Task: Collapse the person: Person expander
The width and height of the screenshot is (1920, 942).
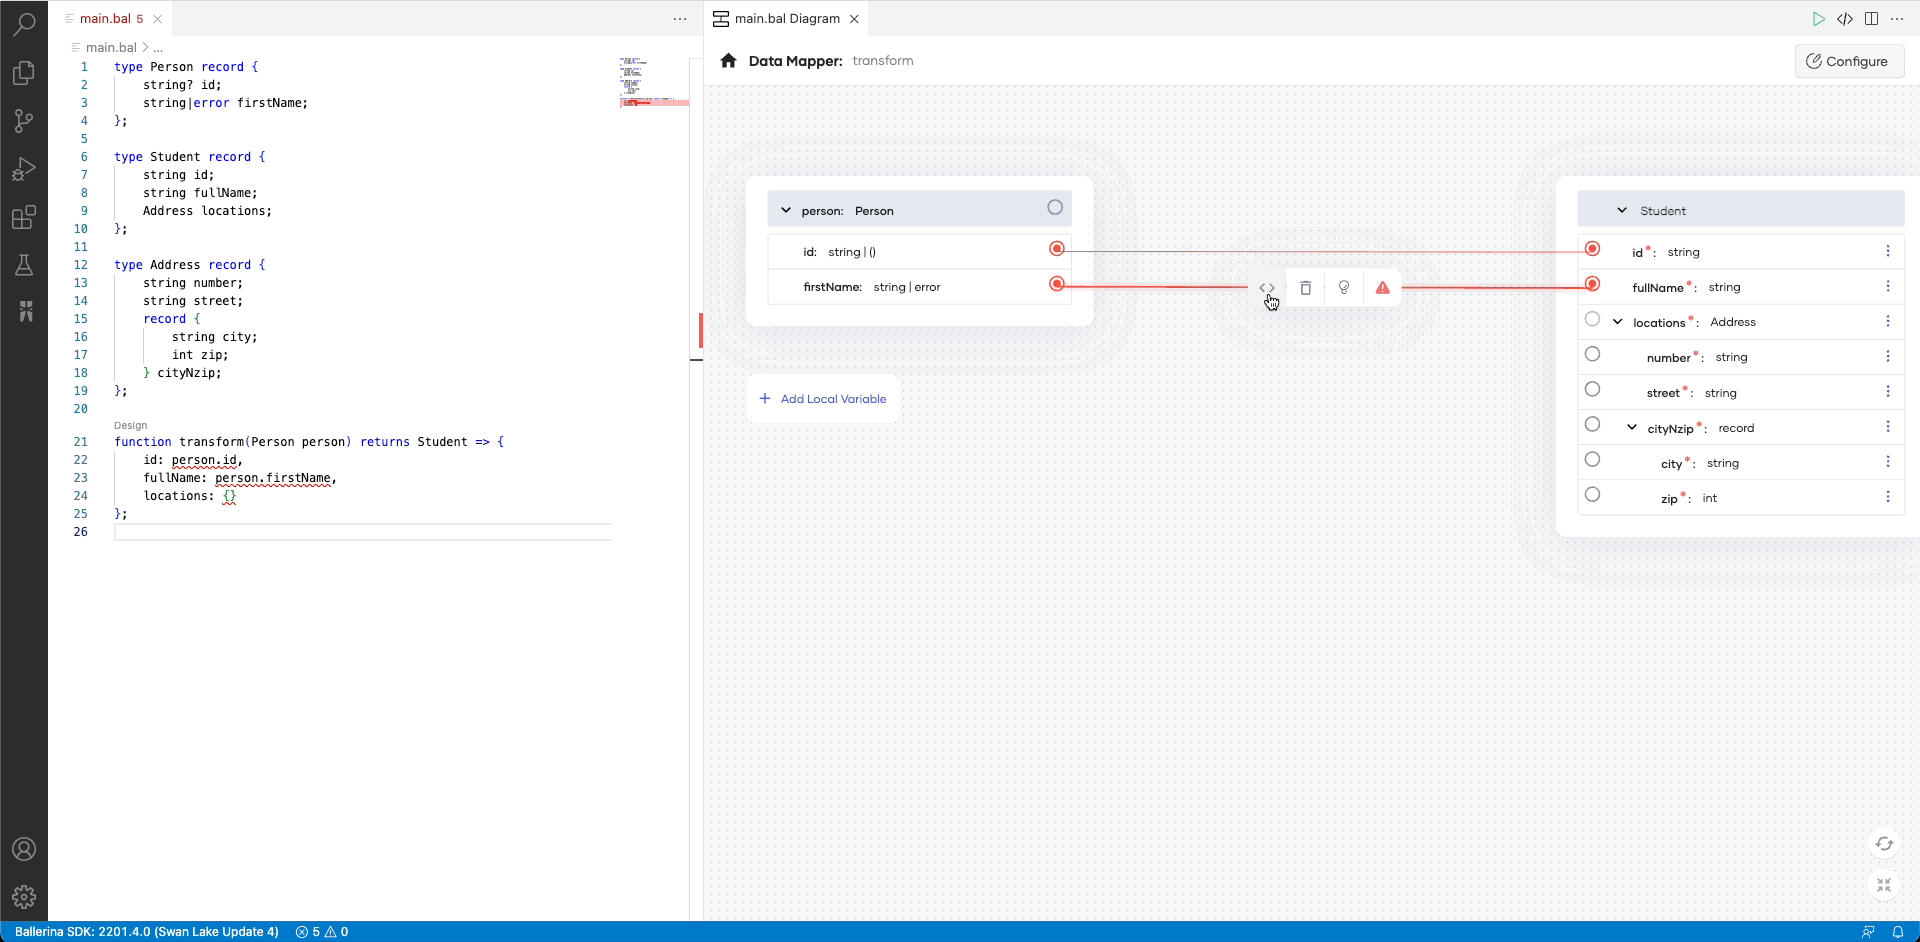Action: pyautogui.click(x=786, y=209)
